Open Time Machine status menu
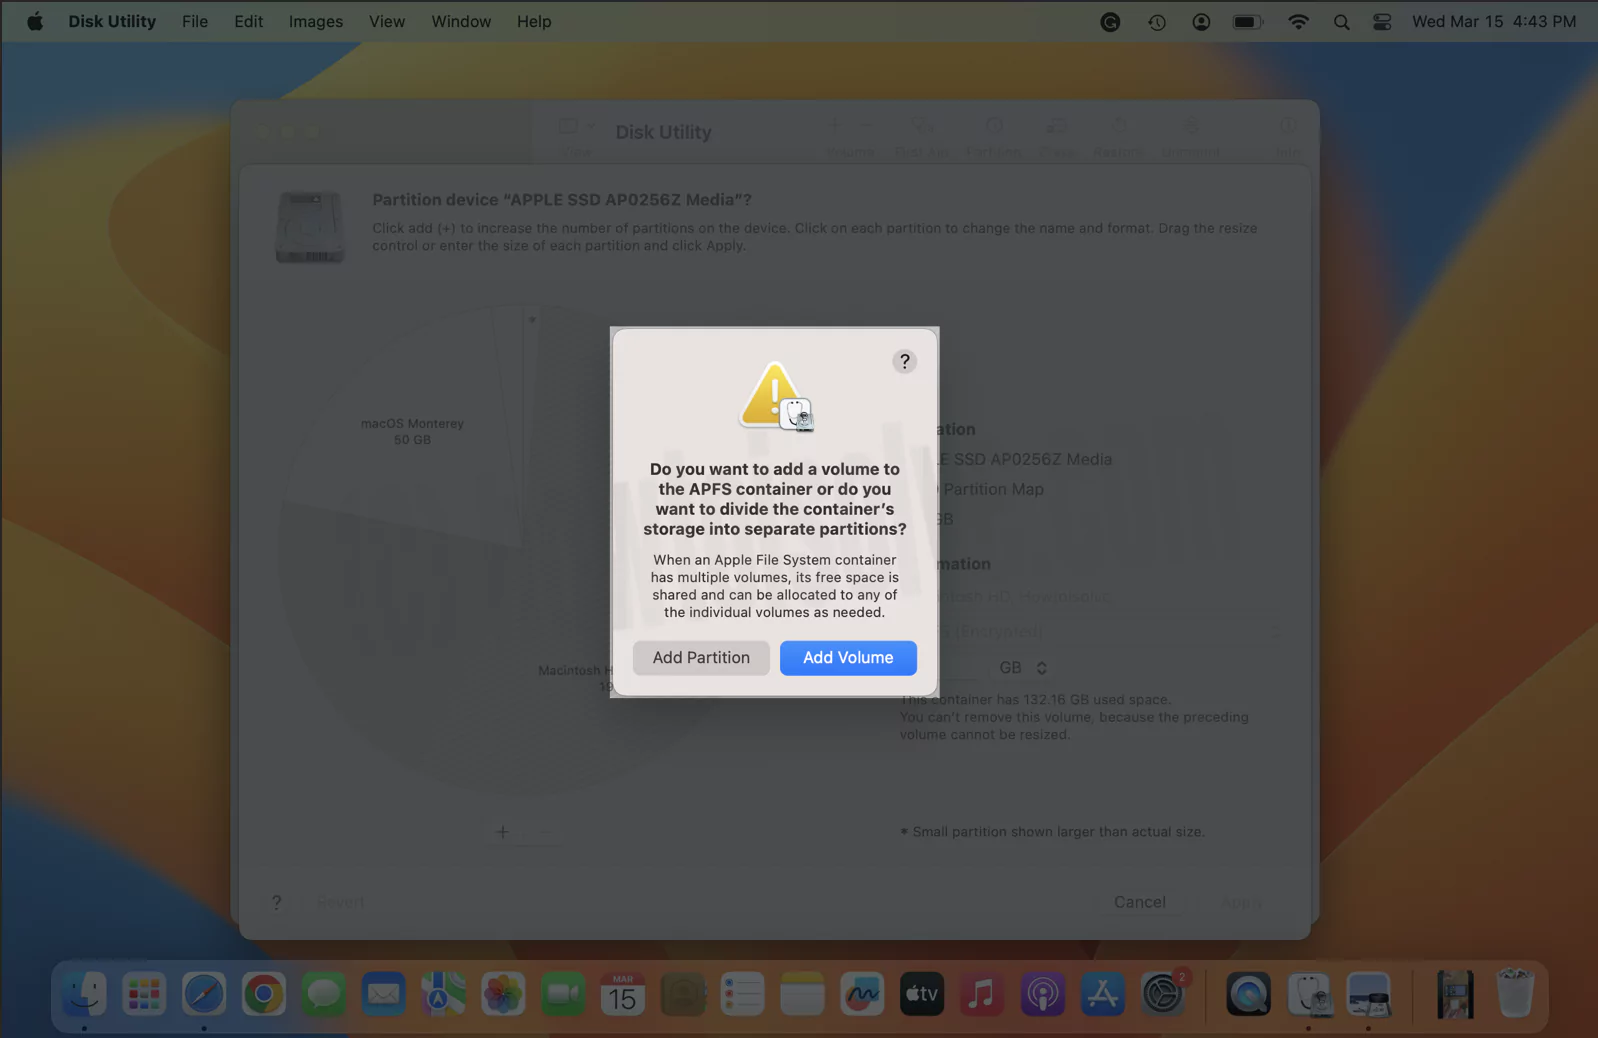 coord(1157,21)
